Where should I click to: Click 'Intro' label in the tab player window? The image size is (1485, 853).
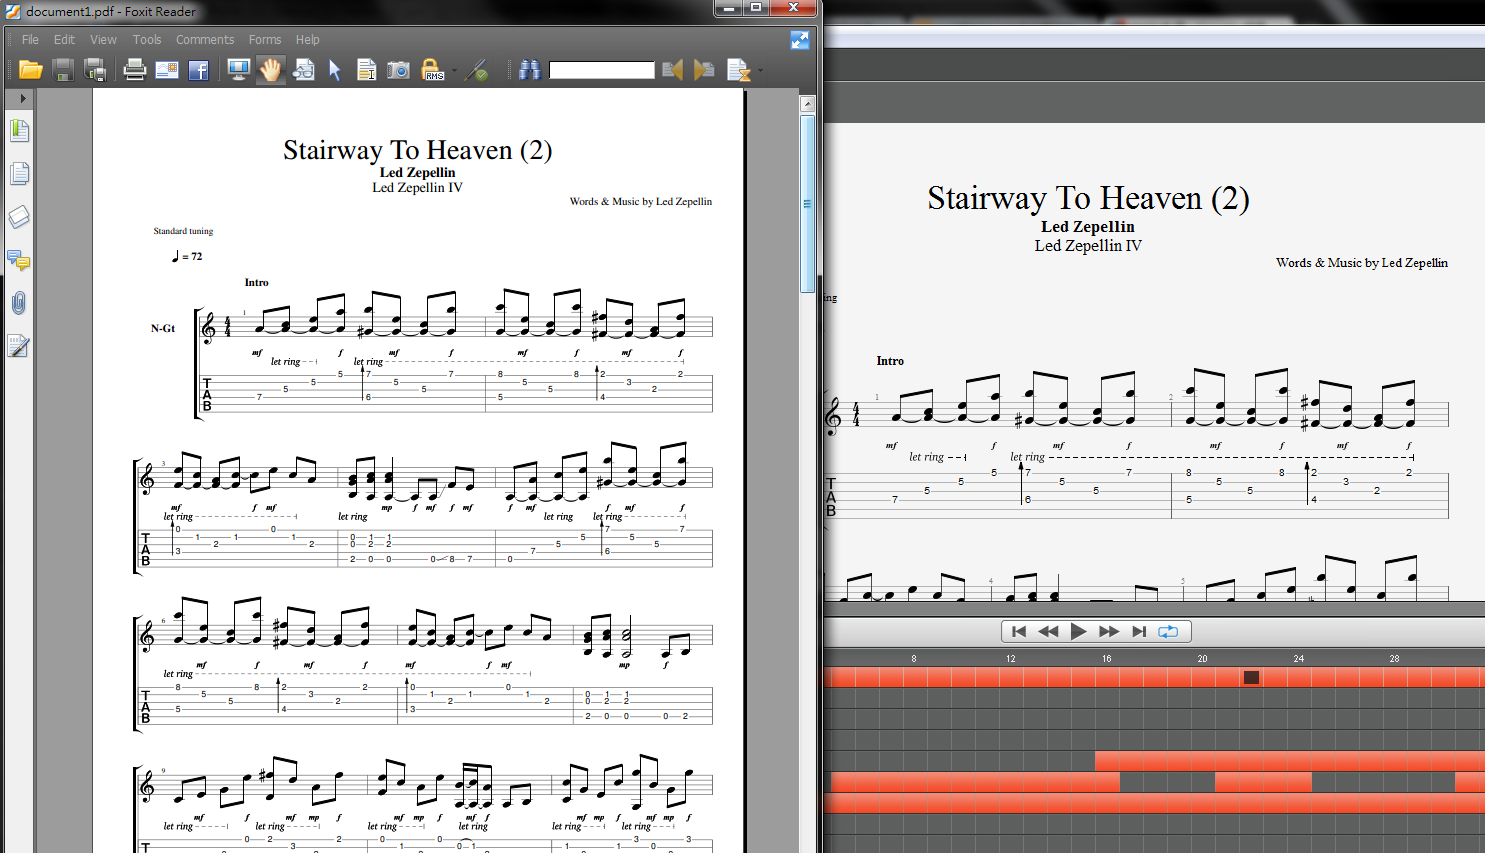click(890, 361)
